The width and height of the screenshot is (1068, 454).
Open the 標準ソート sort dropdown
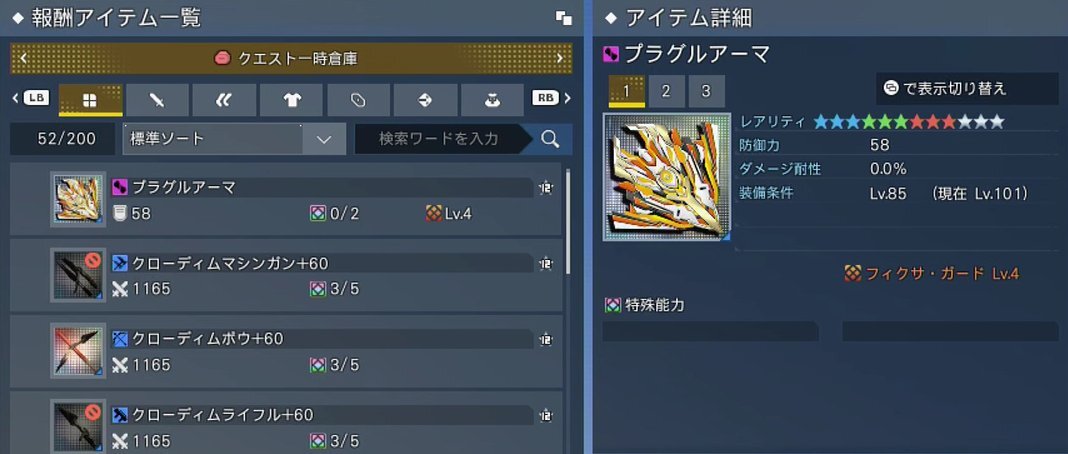[x=232, y=139]
